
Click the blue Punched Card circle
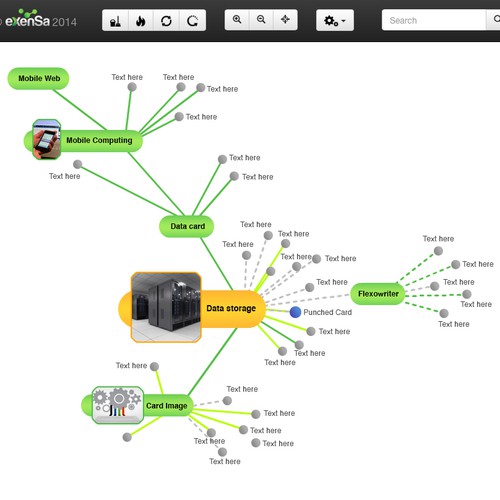tap(295, 312)
